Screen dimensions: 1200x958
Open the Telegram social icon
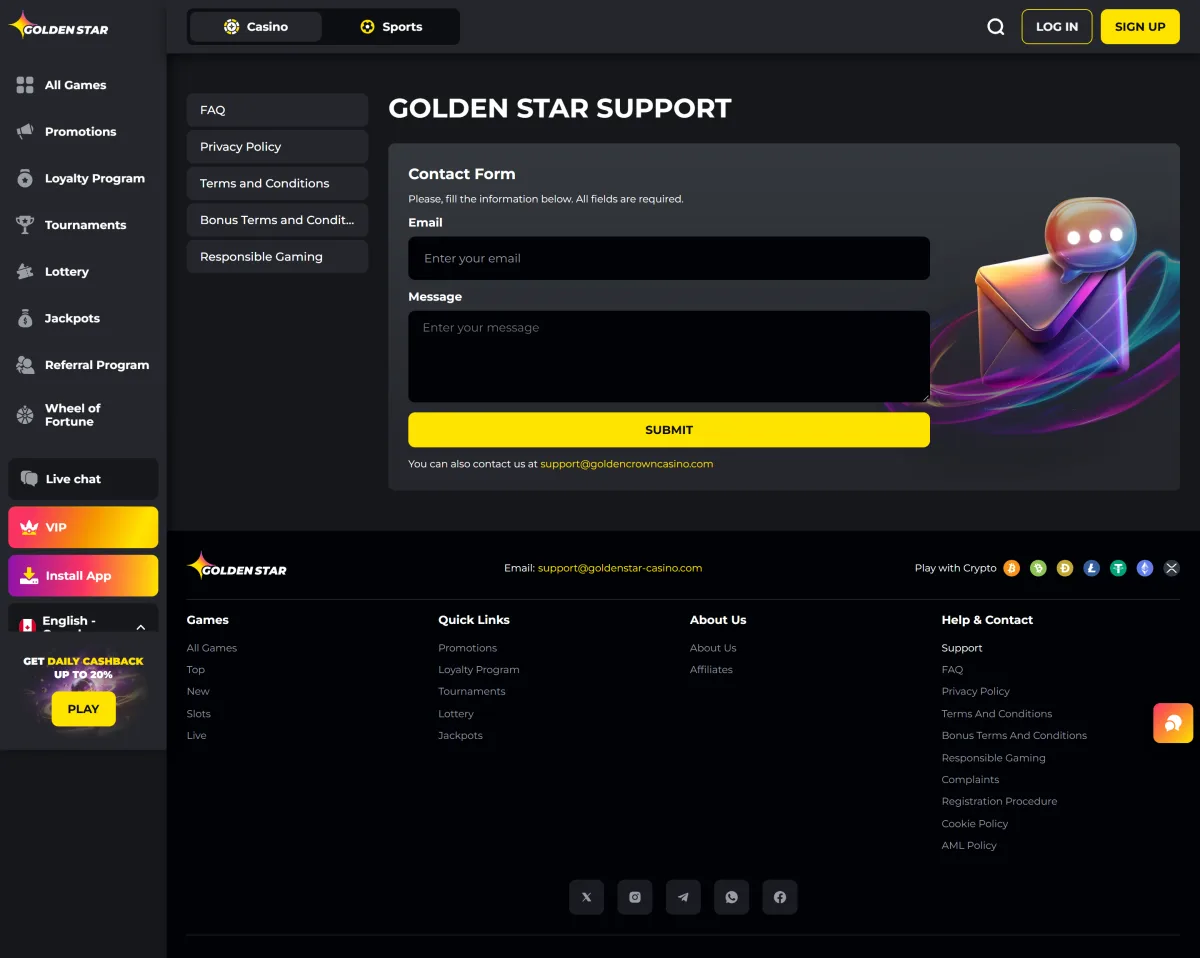pos(683,897)
